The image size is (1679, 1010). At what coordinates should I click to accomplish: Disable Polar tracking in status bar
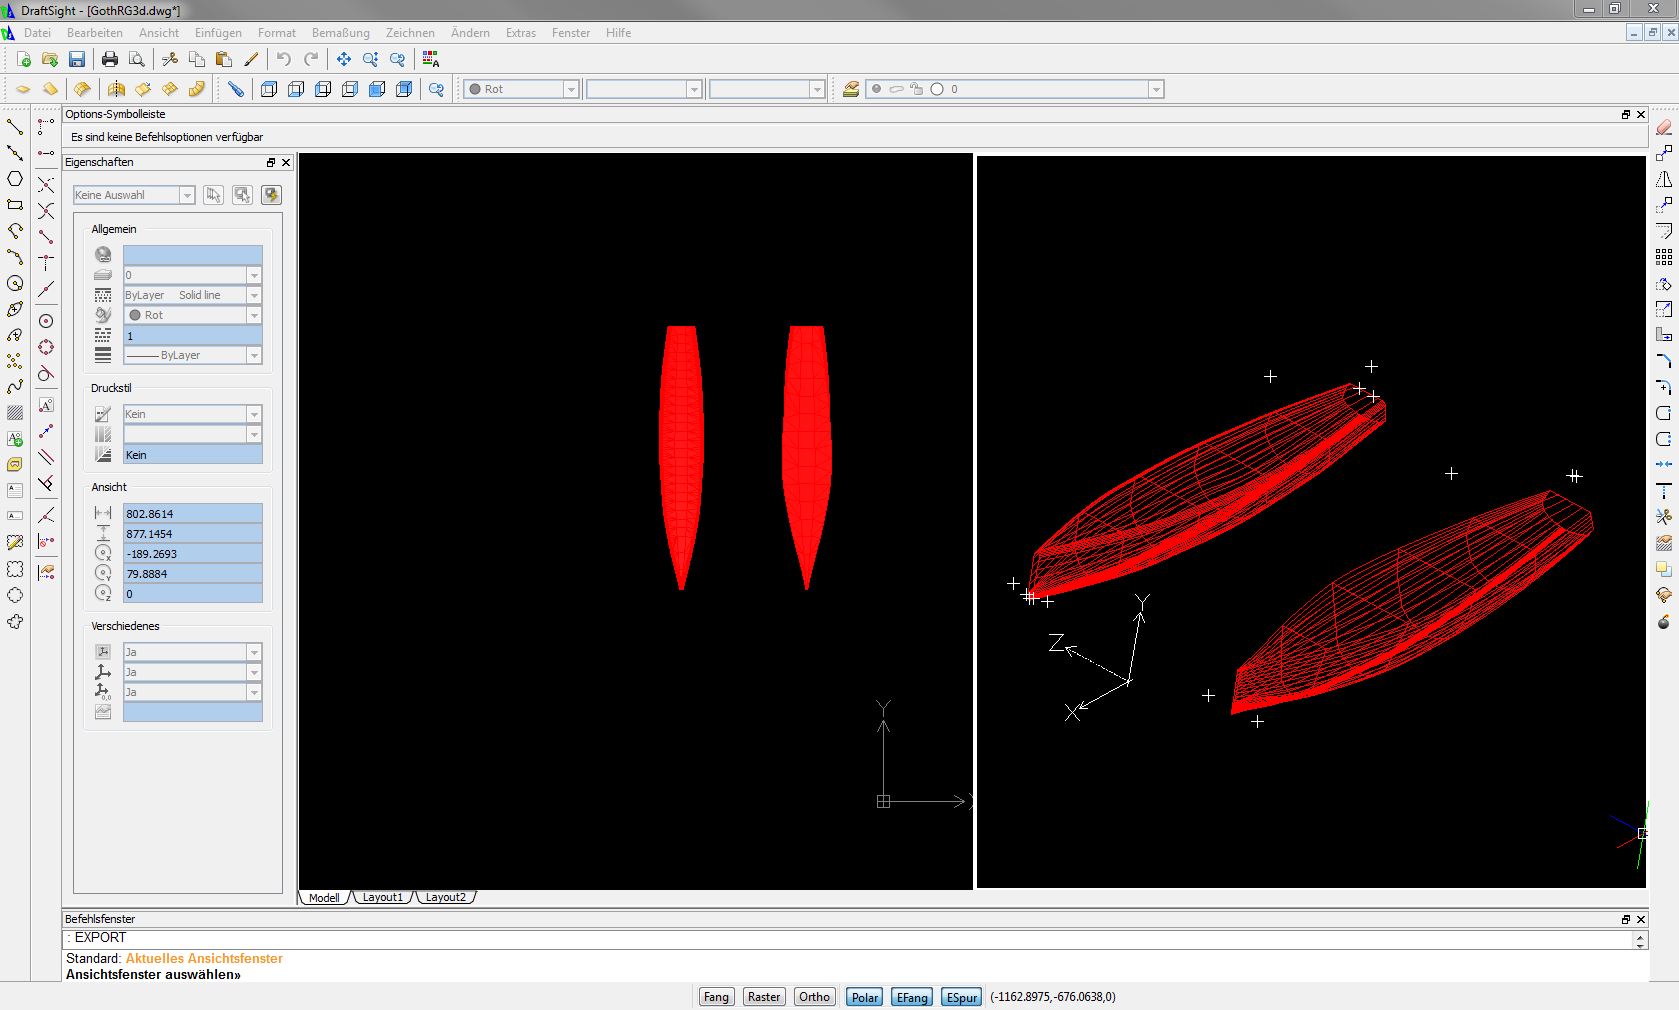pyautogui.click(x=865, y=997)
